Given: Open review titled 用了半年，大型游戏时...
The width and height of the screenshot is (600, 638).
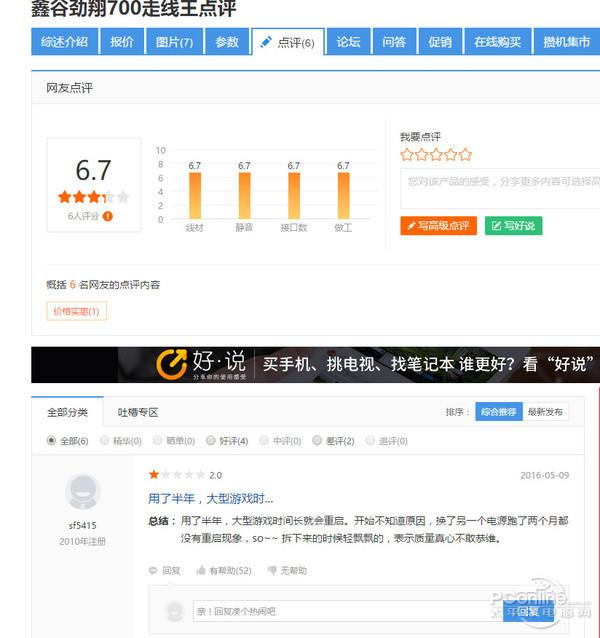Looking at the screenshot, I should point(210,498).
